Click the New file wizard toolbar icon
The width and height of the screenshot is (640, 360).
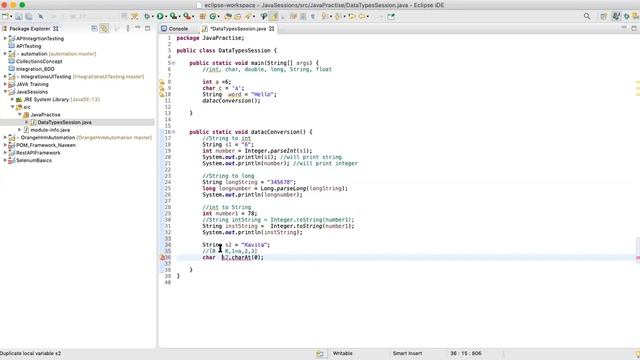coord(5,16)
